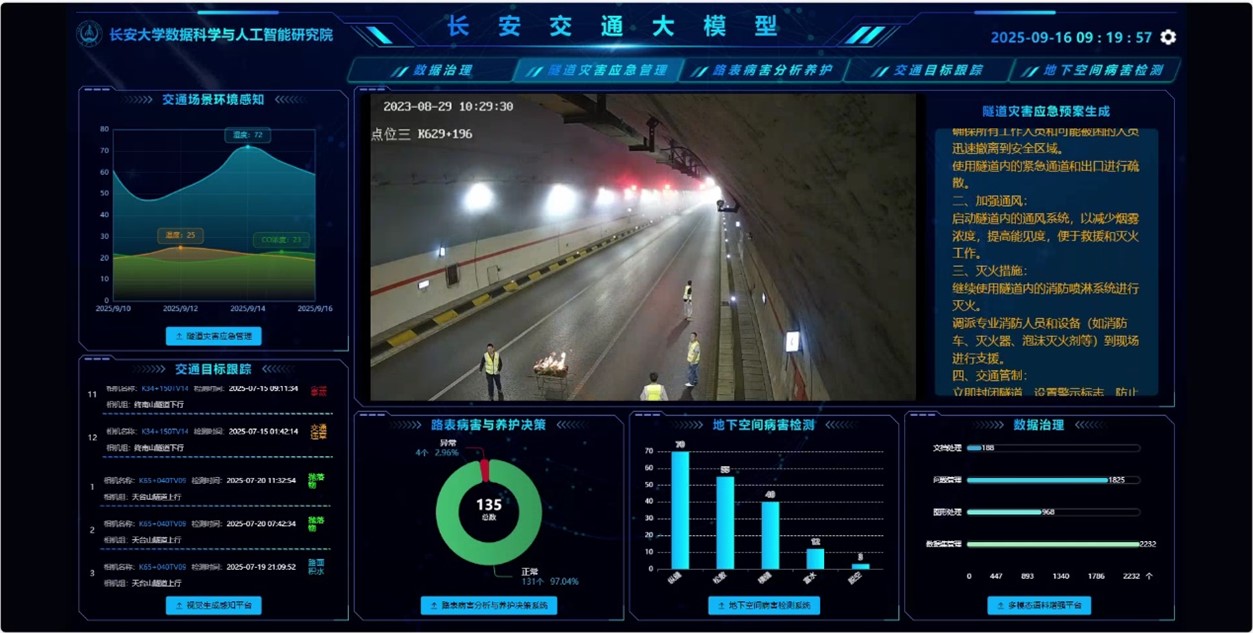Launch the 地下空间病害检测系统 button
The height and width of the screenshot is (633, 1253).
764,605
